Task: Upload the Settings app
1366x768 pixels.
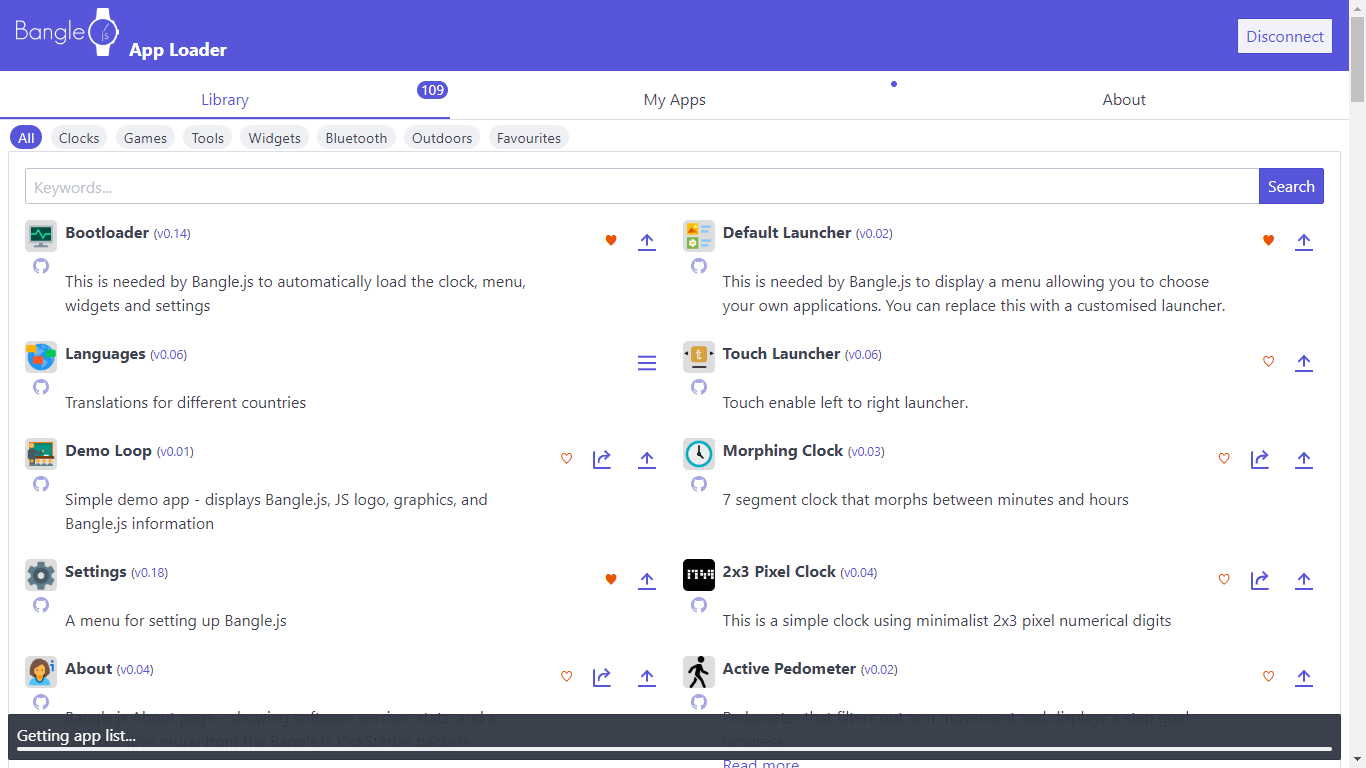Action: click(x=647, y=580)
